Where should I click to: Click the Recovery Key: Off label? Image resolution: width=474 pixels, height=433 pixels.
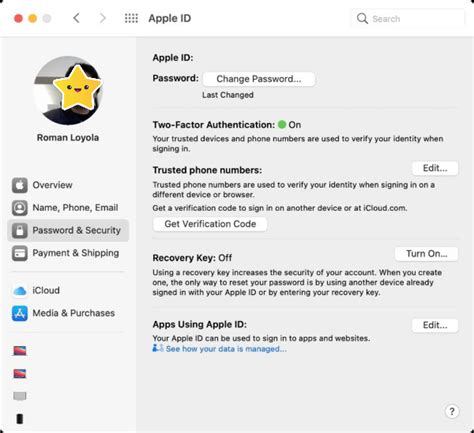point(192,258)
